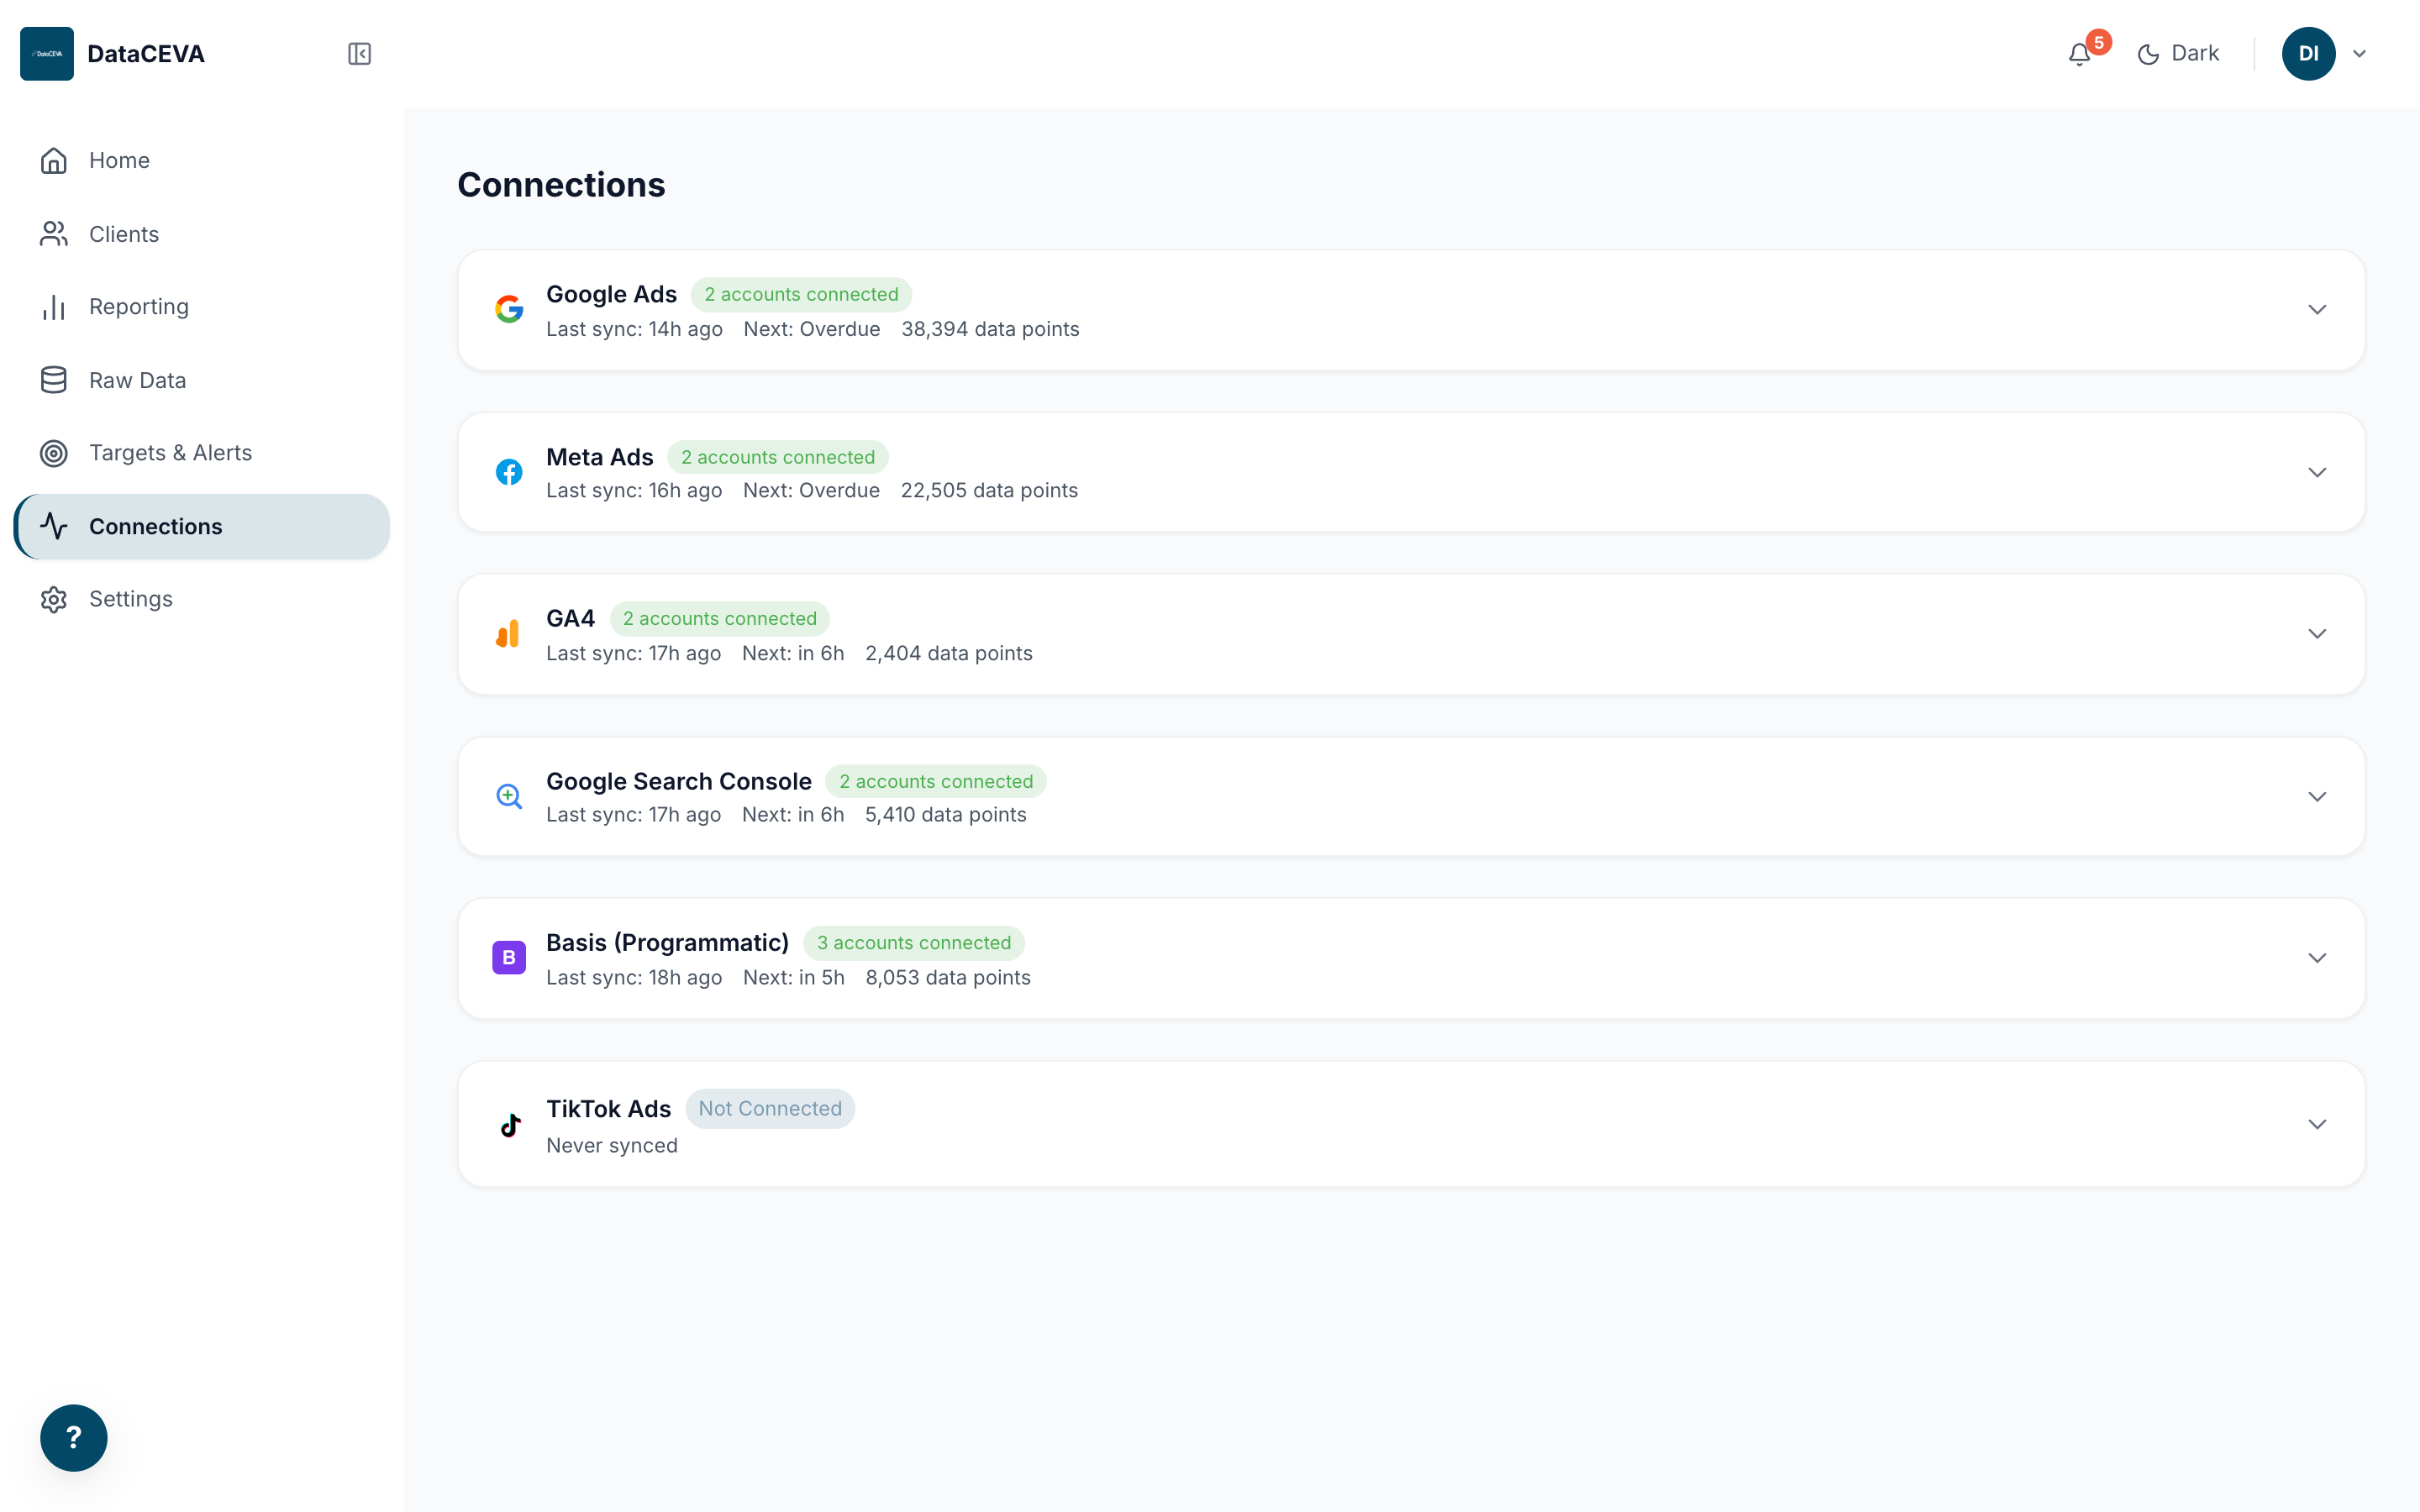
Task: Click the DataCEVA logo icon
Action: click(x=47, y=54)
